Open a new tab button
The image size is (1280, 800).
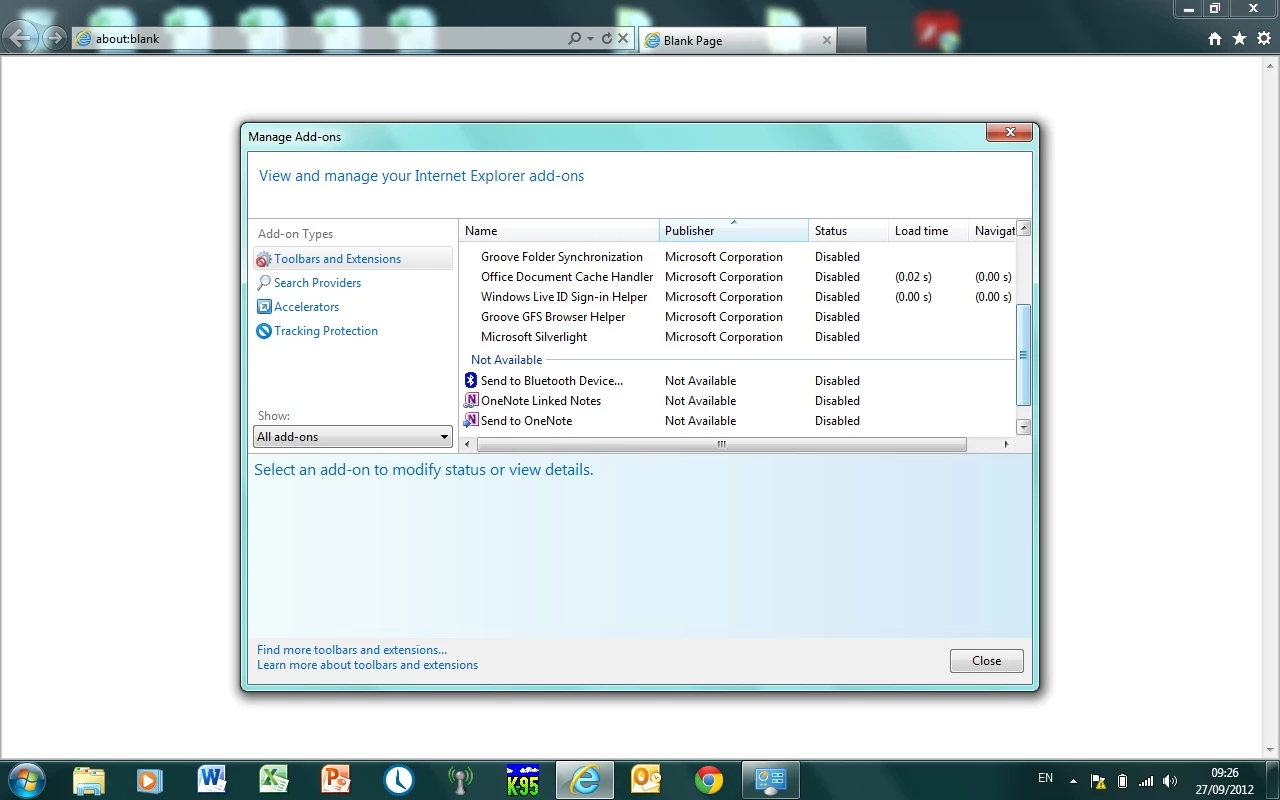pyautogui.click(x=852, y=40)
